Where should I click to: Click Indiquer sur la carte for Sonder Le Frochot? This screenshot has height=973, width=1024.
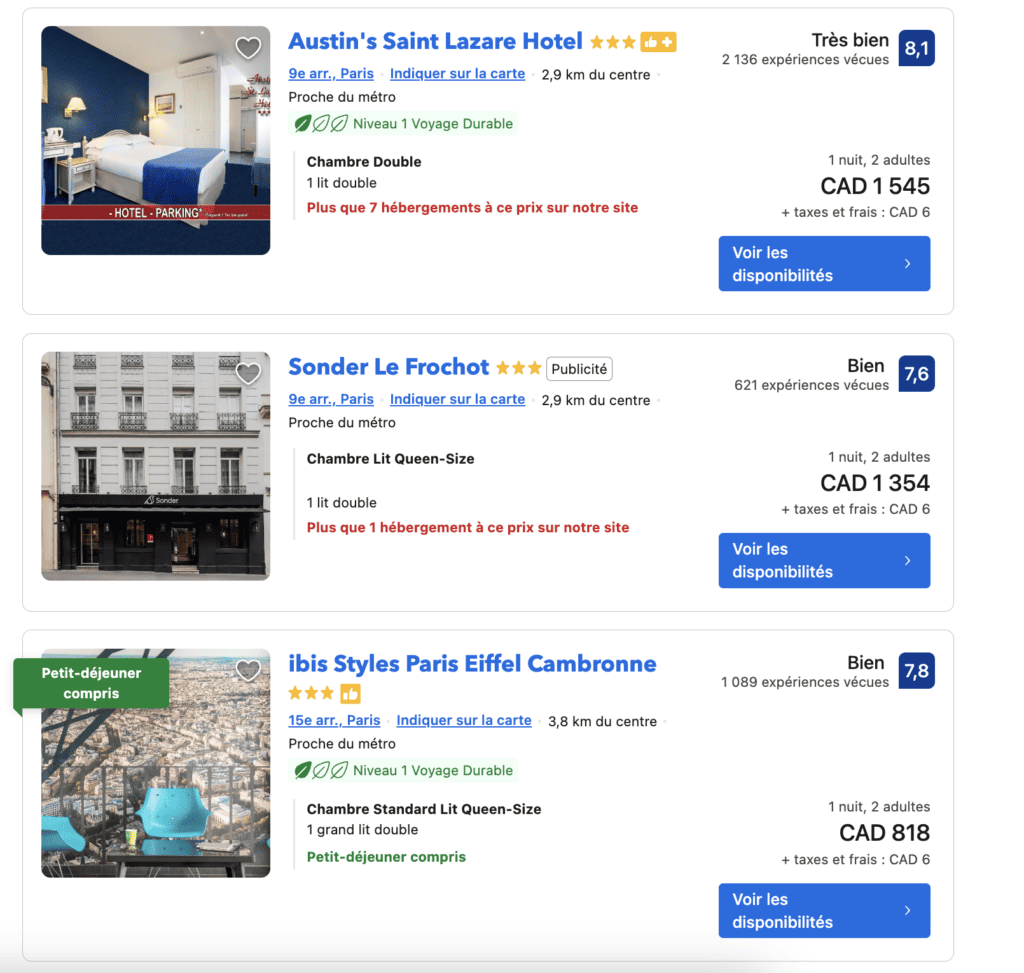457,398
